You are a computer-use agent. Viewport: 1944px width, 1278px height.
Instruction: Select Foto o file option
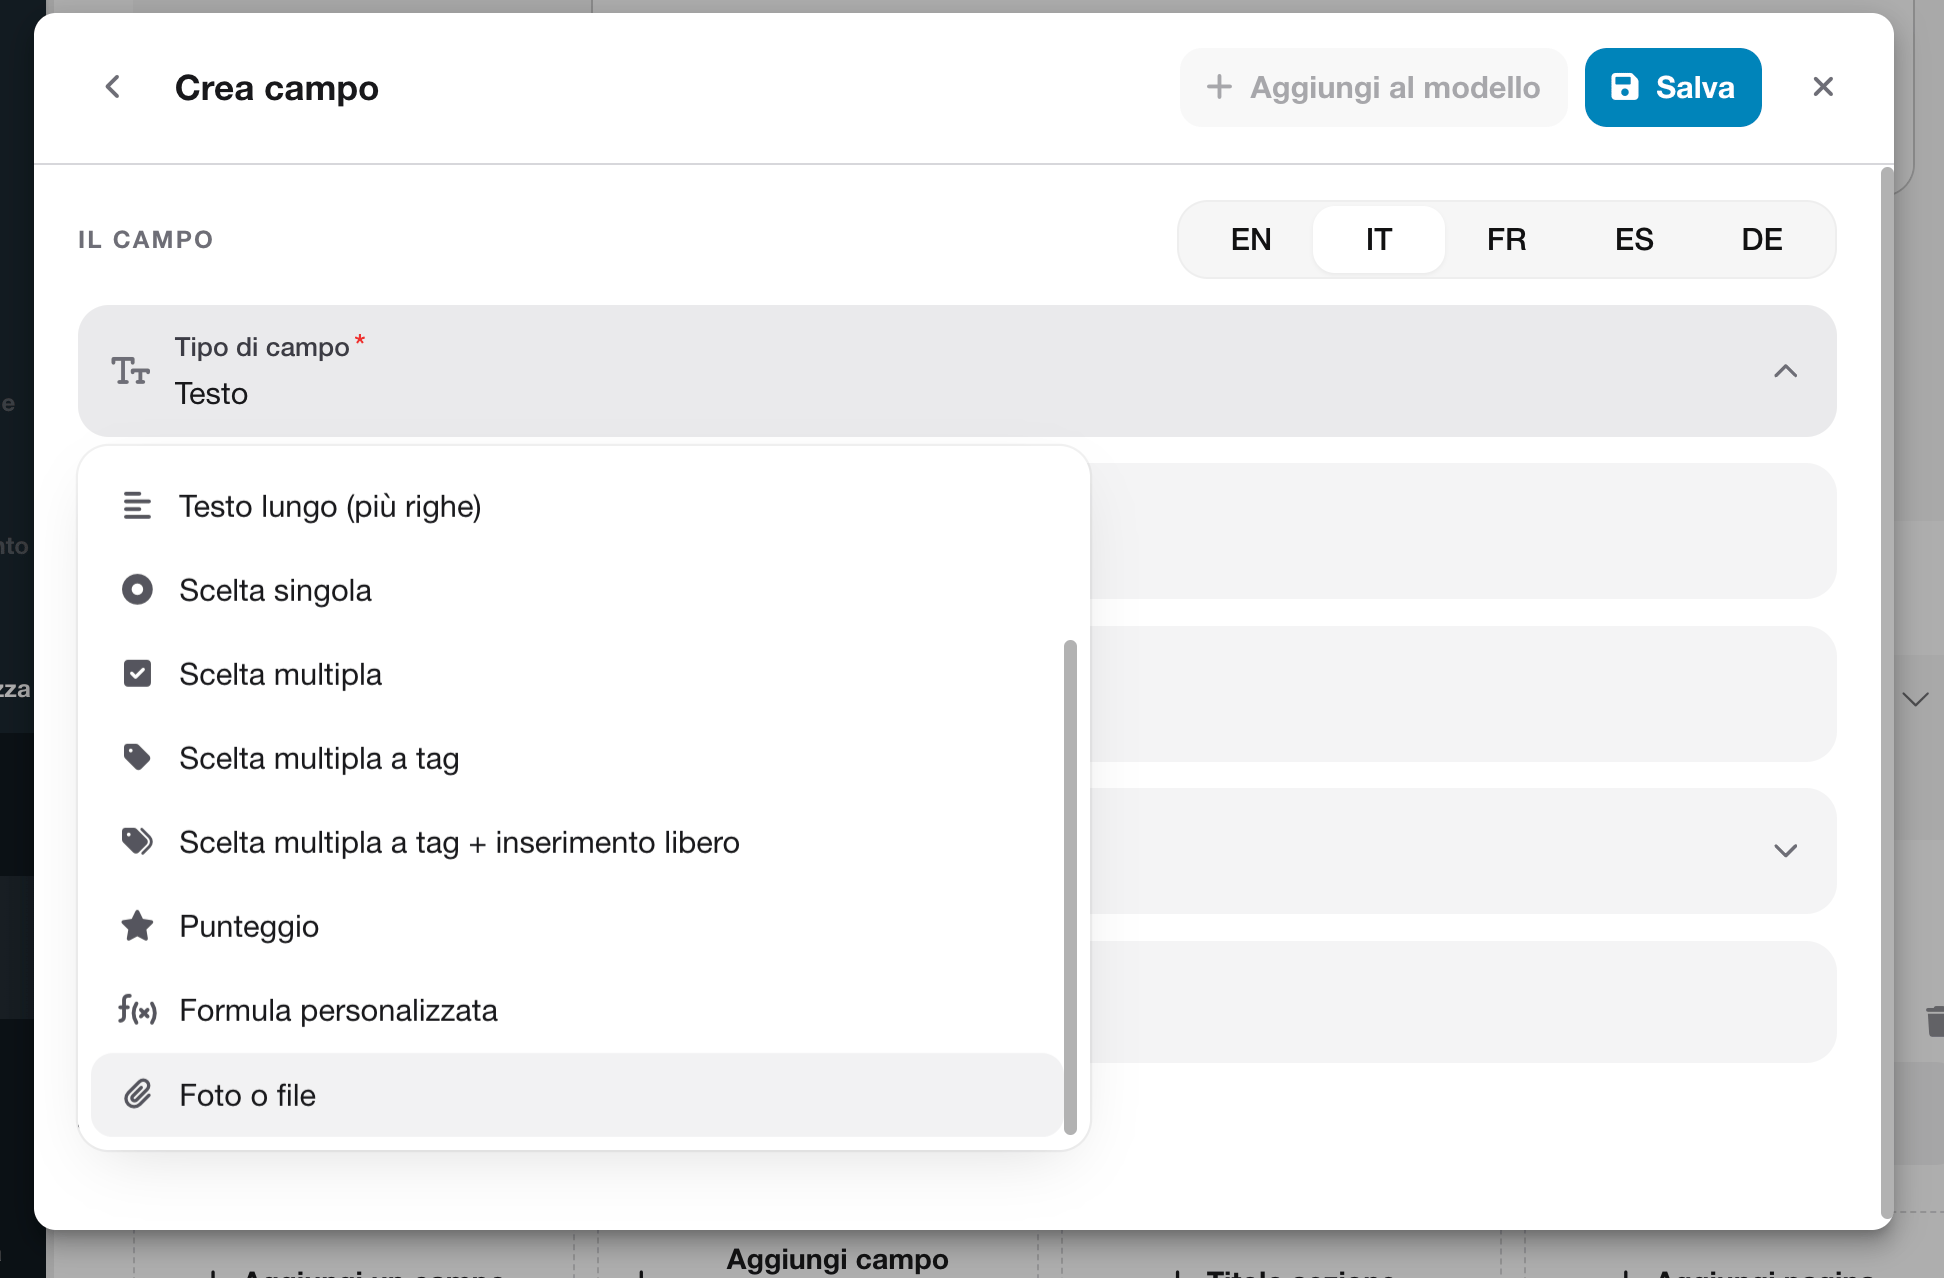point(576,1095)
